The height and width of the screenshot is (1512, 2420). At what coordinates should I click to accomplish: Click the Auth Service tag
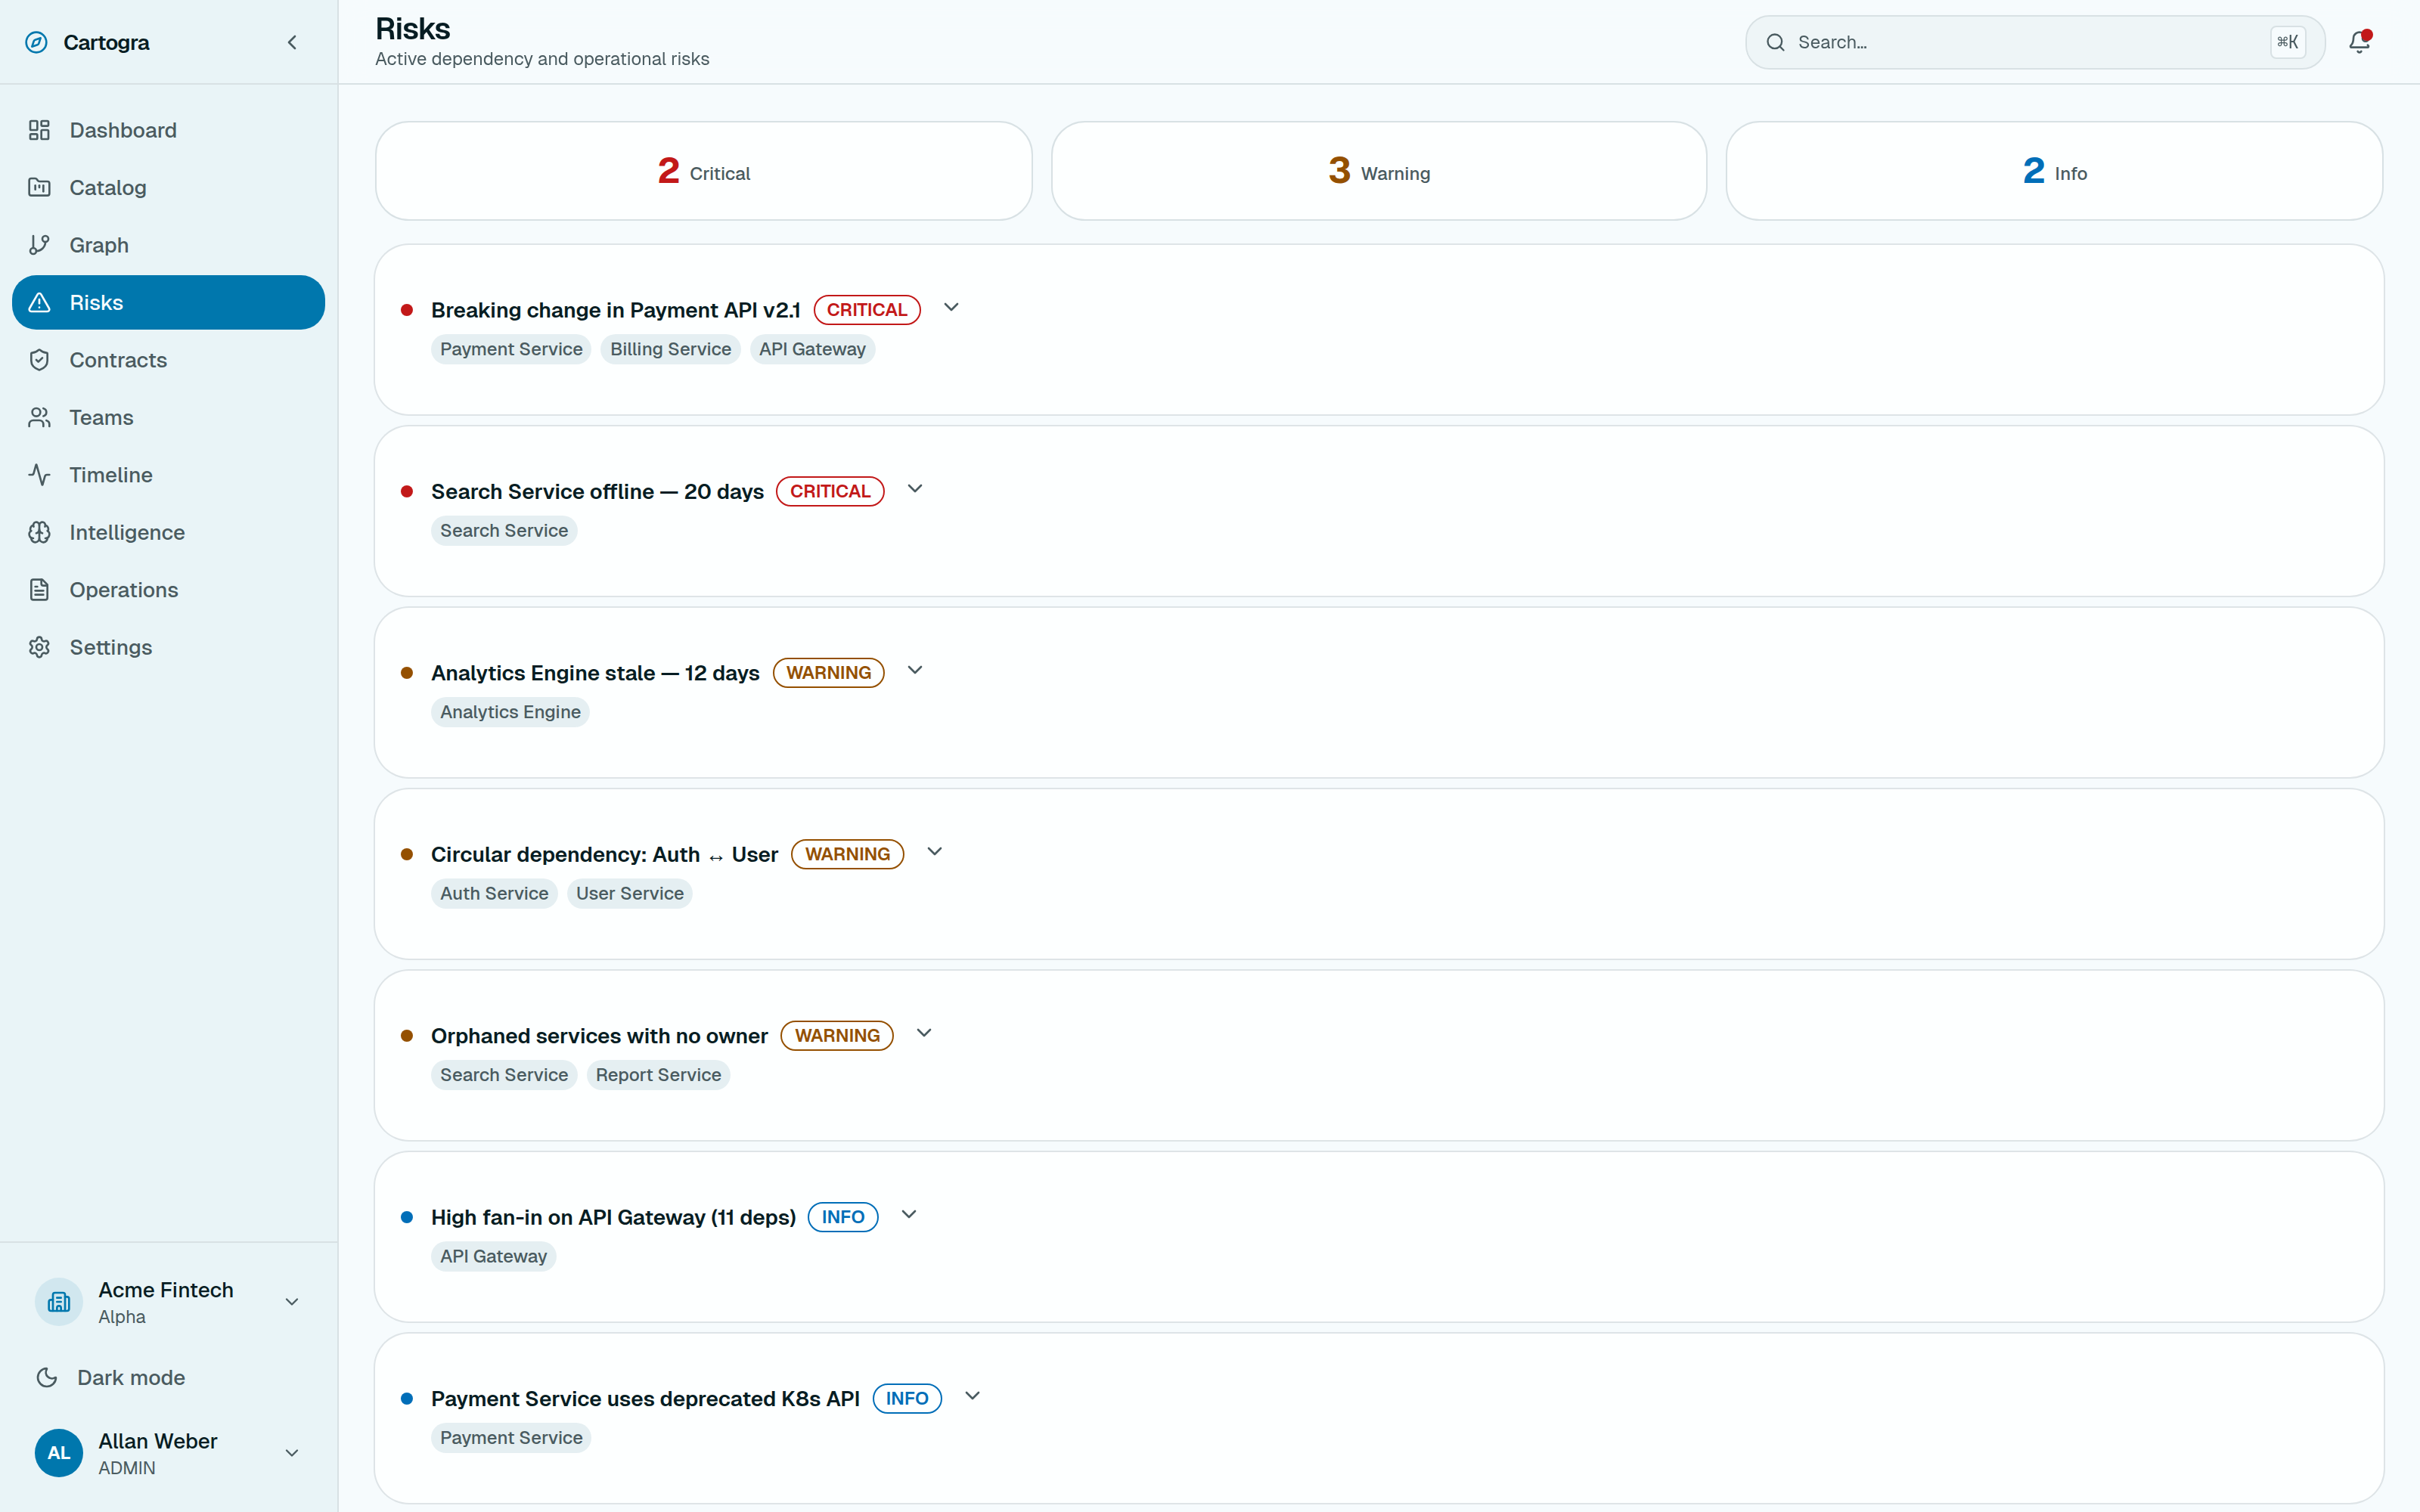494,893
